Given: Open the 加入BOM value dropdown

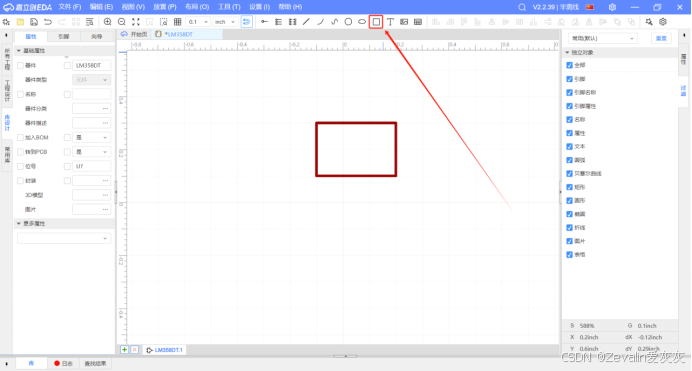Looking at the screenshot, I should (x=91, y=138).
